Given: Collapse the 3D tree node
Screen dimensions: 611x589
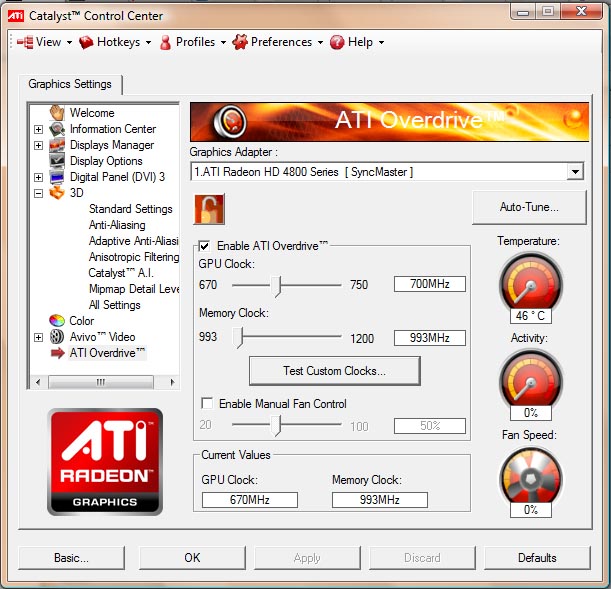Looking at the screenshot, I should [x=39, y=193].
